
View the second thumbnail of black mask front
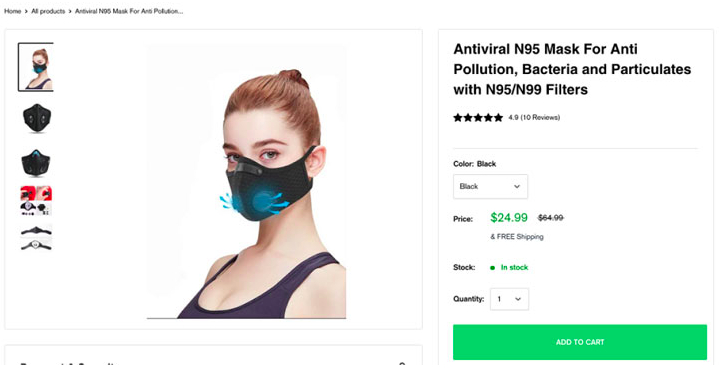point(36,118)
